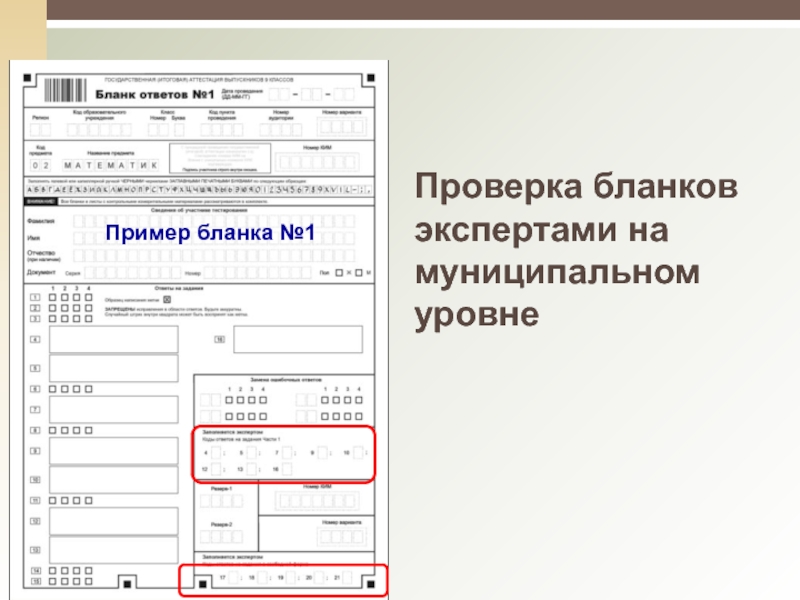The image size is (800, 600).
Task: Select the blue 'Пример бланка №1' caption
Action: click(210, 233)
